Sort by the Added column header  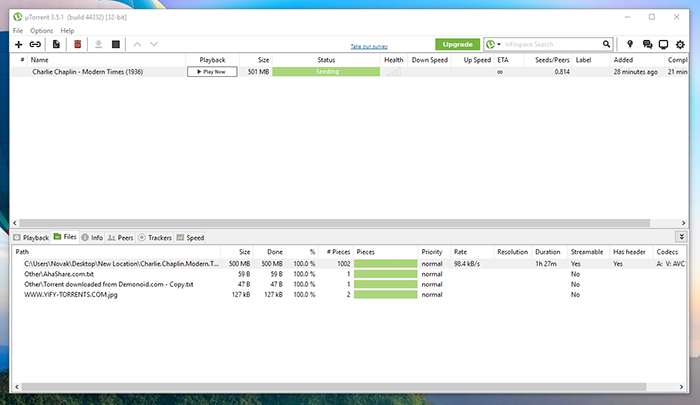(x=637, y=60)
